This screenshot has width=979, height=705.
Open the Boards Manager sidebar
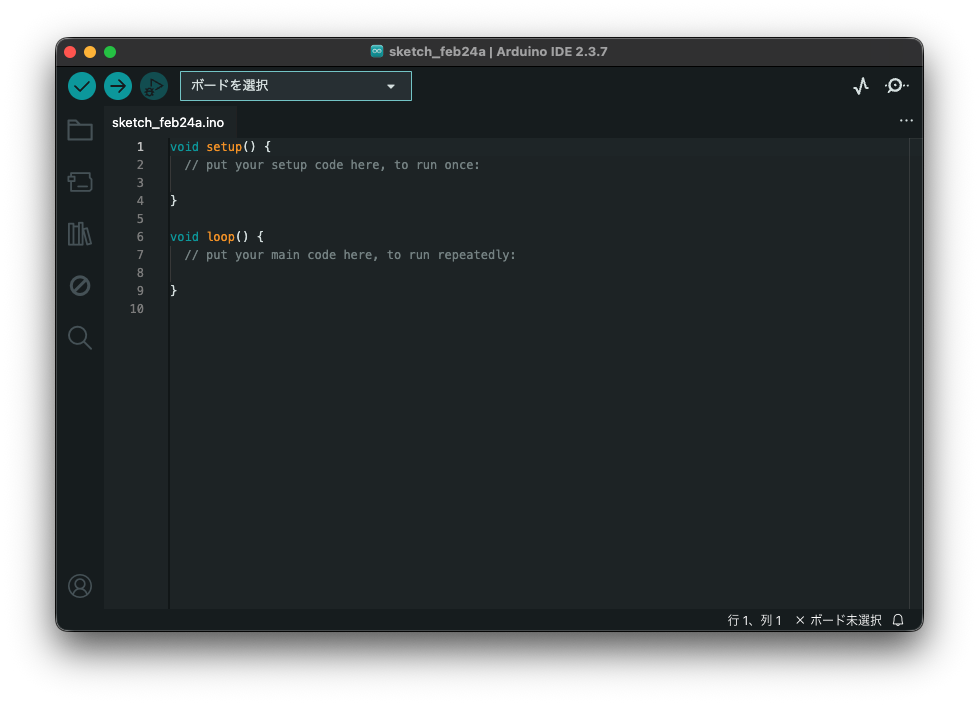tap(80, 181)
